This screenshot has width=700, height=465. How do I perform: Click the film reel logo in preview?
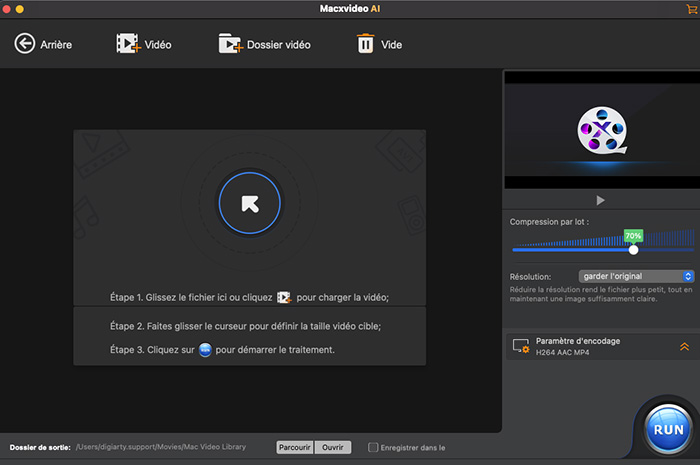(602, 130)
